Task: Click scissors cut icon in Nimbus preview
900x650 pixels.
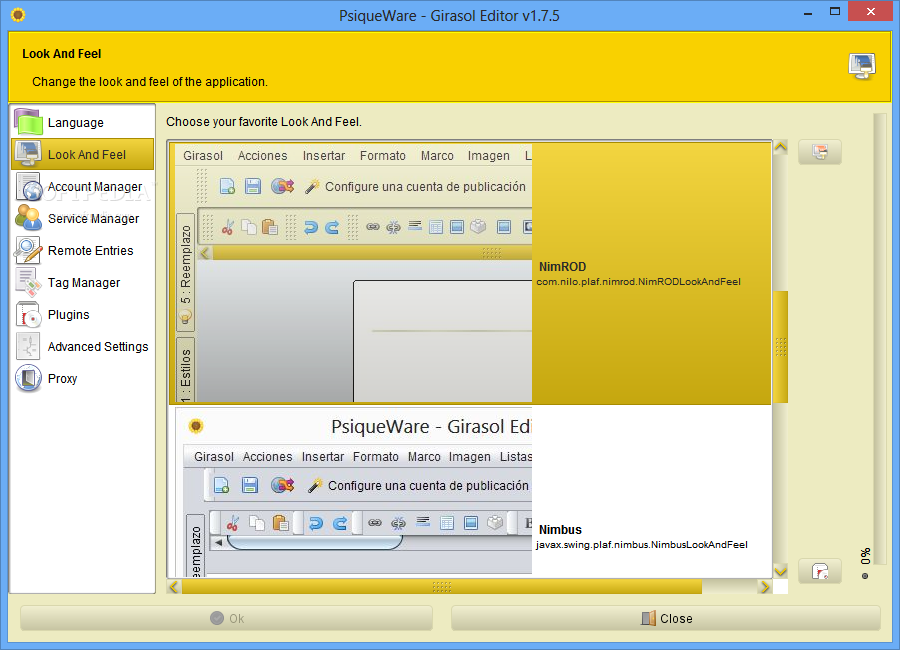Action: pyautogui.click(x=232, y=523)
